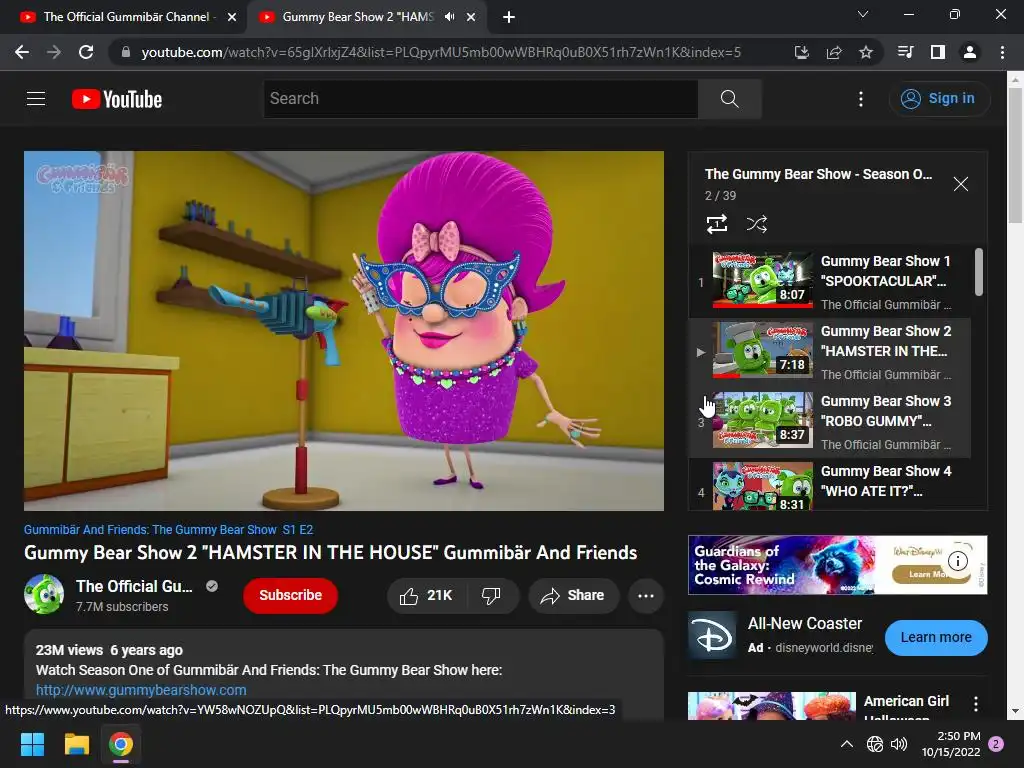Open Chrome three-dot menu
The width and height of the screenshot is (1024, 768).
coord(1002,52)
